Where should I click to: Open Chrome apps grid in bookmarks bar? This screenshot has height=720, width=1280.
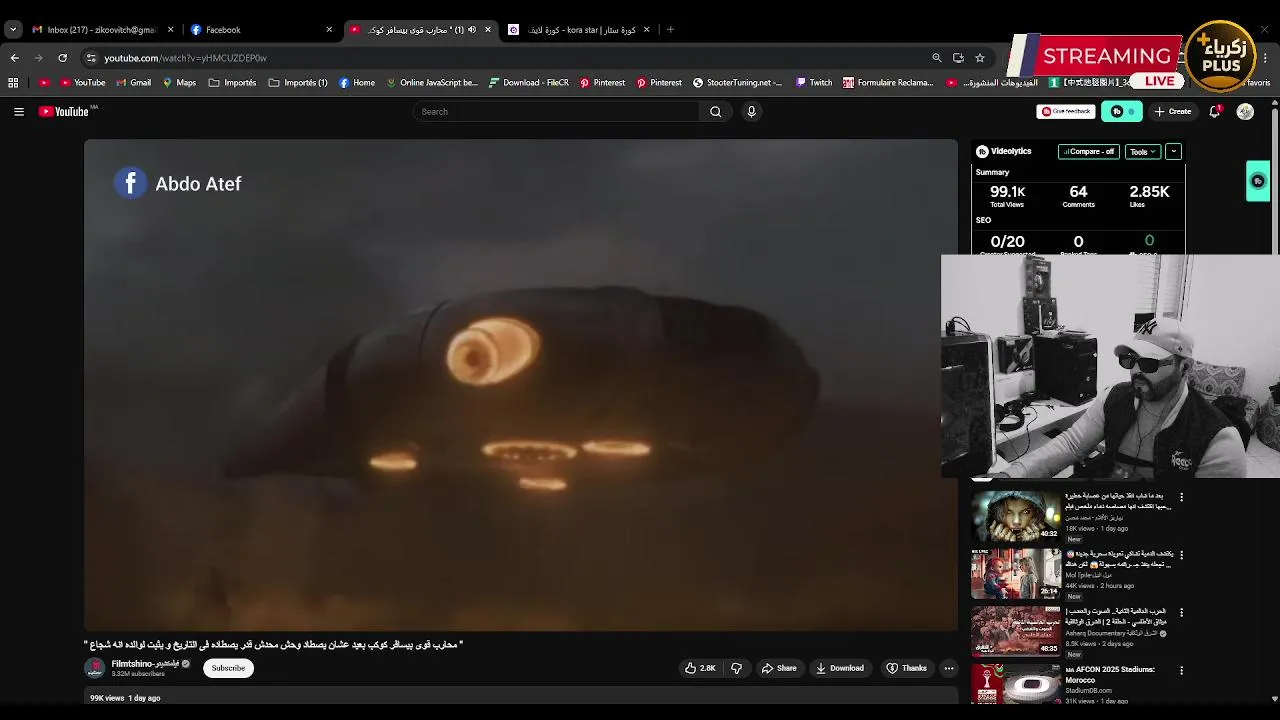point(13,83)
